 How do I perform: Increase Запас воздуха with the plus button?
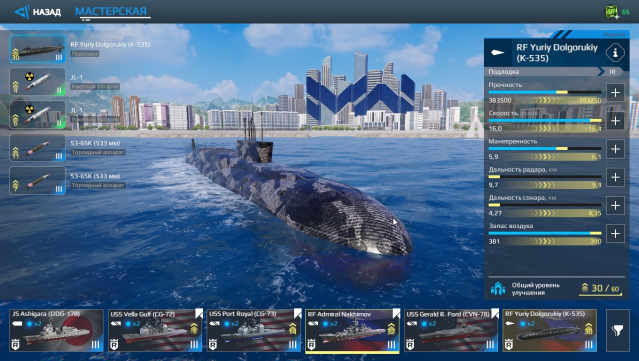pos(615,233)
